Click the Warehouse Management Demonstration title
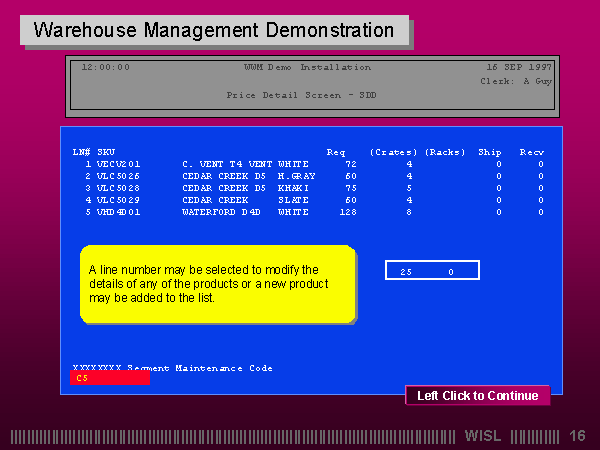Screen dimensions: 600x450 coord(214,30)
